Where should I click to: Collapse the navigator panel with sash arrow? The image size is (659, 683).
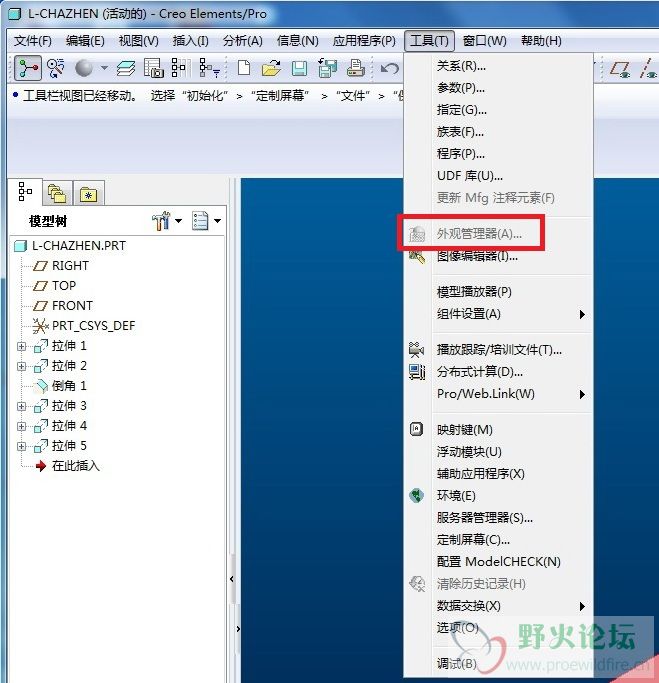(232, 579)
